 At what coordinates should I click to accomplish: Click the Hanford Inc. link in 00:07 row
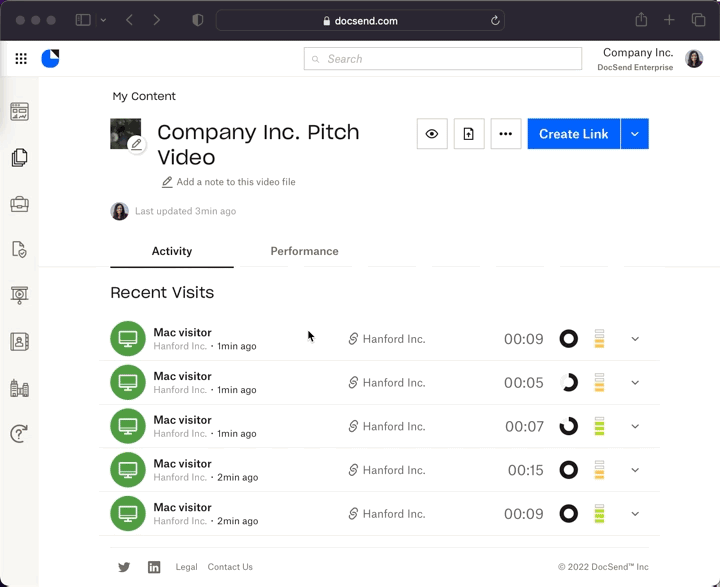tap(387, 426)
